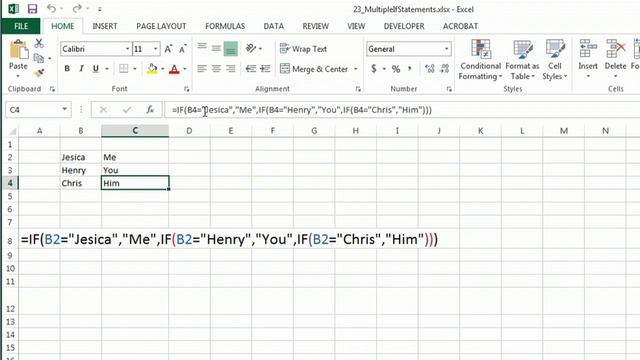Click the Increase Decimal icon
Image resolution: width=640 pixels, height=360 pixels.
tap(429, 69)
